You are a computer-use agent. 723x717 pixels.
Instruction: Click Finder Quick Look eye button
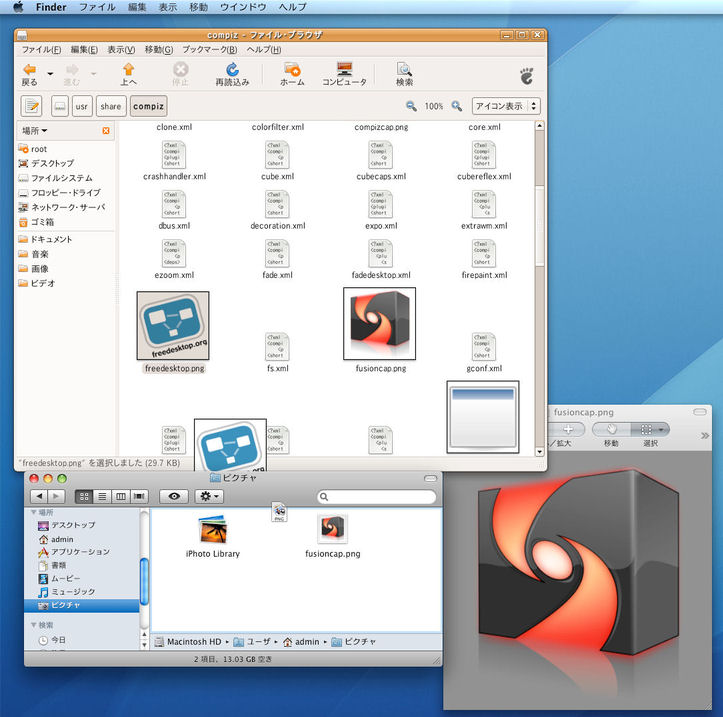(x=174, y=496)
